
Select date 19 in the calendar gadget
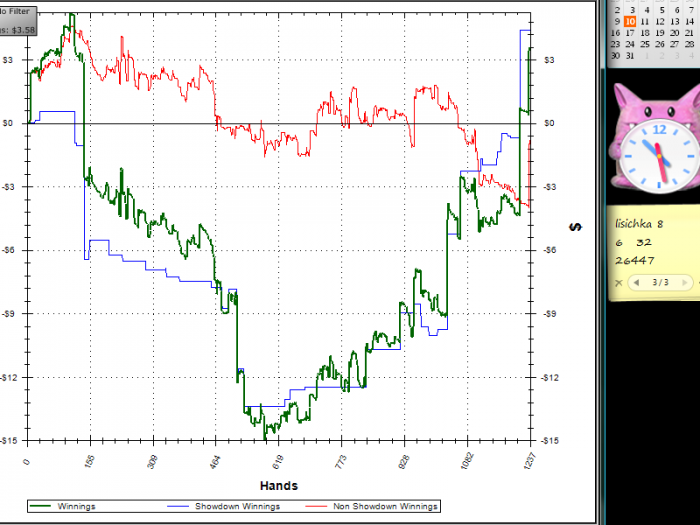pos(660,33)
